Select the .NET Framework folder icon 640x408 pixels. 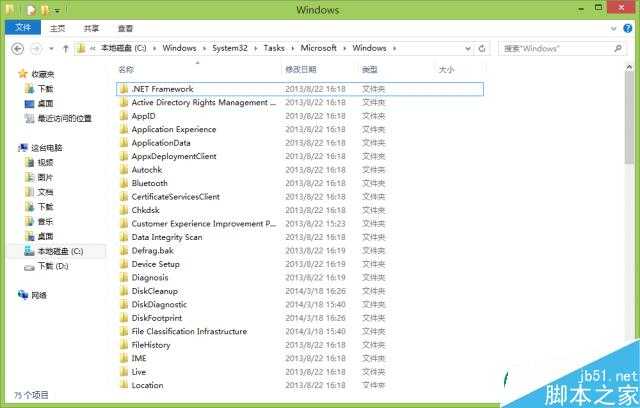[124, 89]
